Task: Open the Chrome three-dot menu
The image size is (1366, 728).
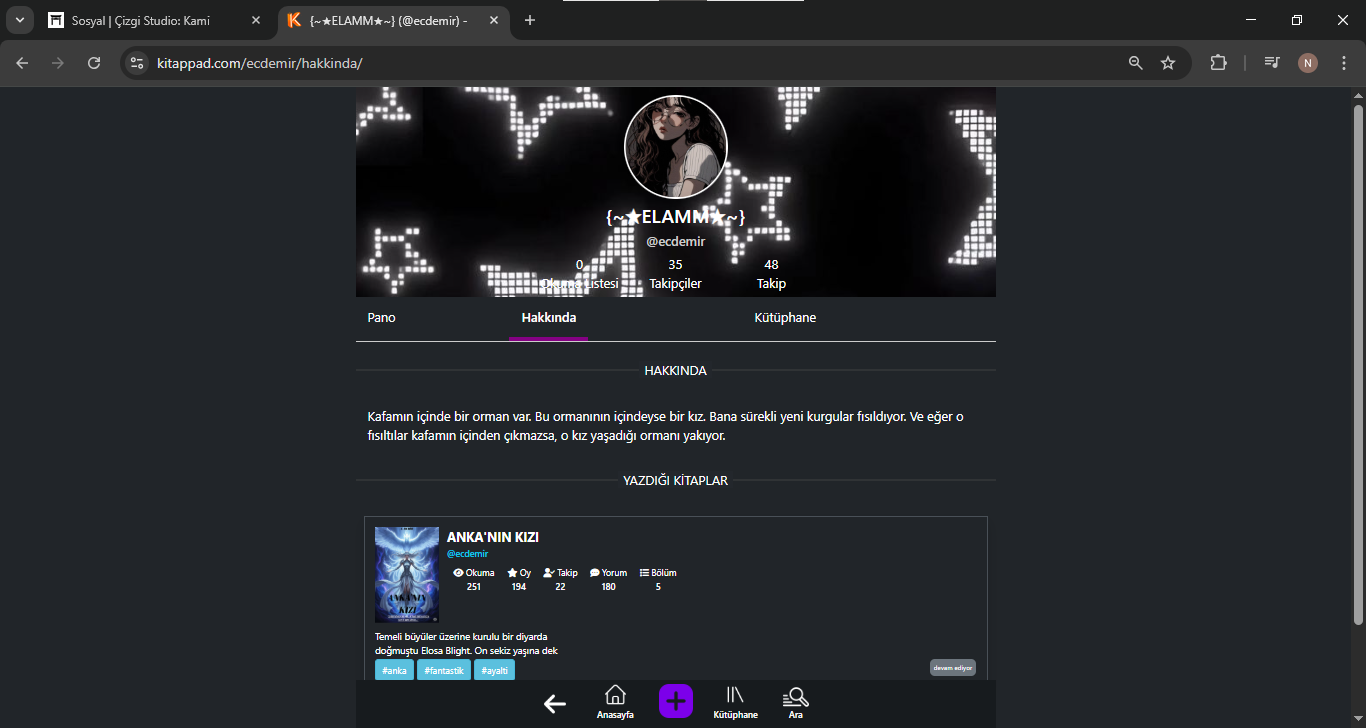Action: [1344, 63]
